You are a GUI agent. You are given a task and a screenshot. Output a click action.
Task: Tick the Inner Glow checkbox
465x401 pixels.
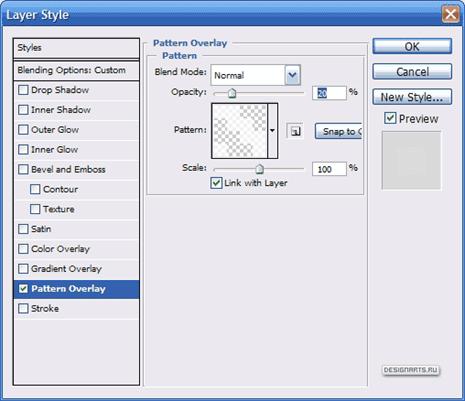click(x=23, y=149)
